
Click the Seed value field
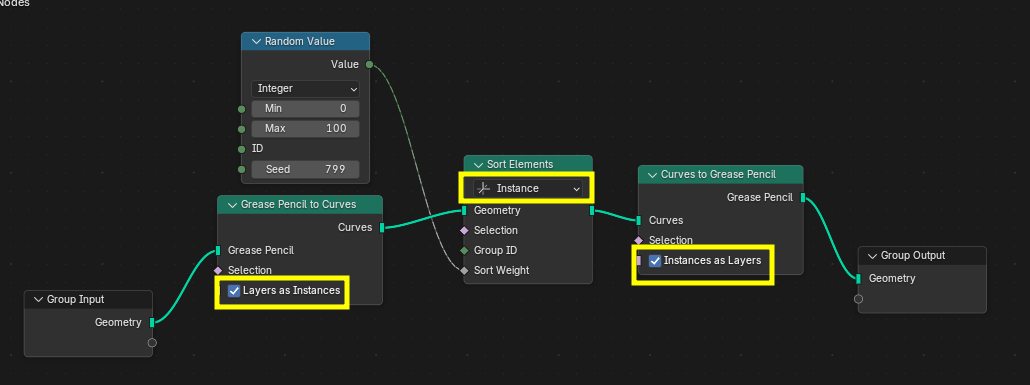click(x=305, y=170)
